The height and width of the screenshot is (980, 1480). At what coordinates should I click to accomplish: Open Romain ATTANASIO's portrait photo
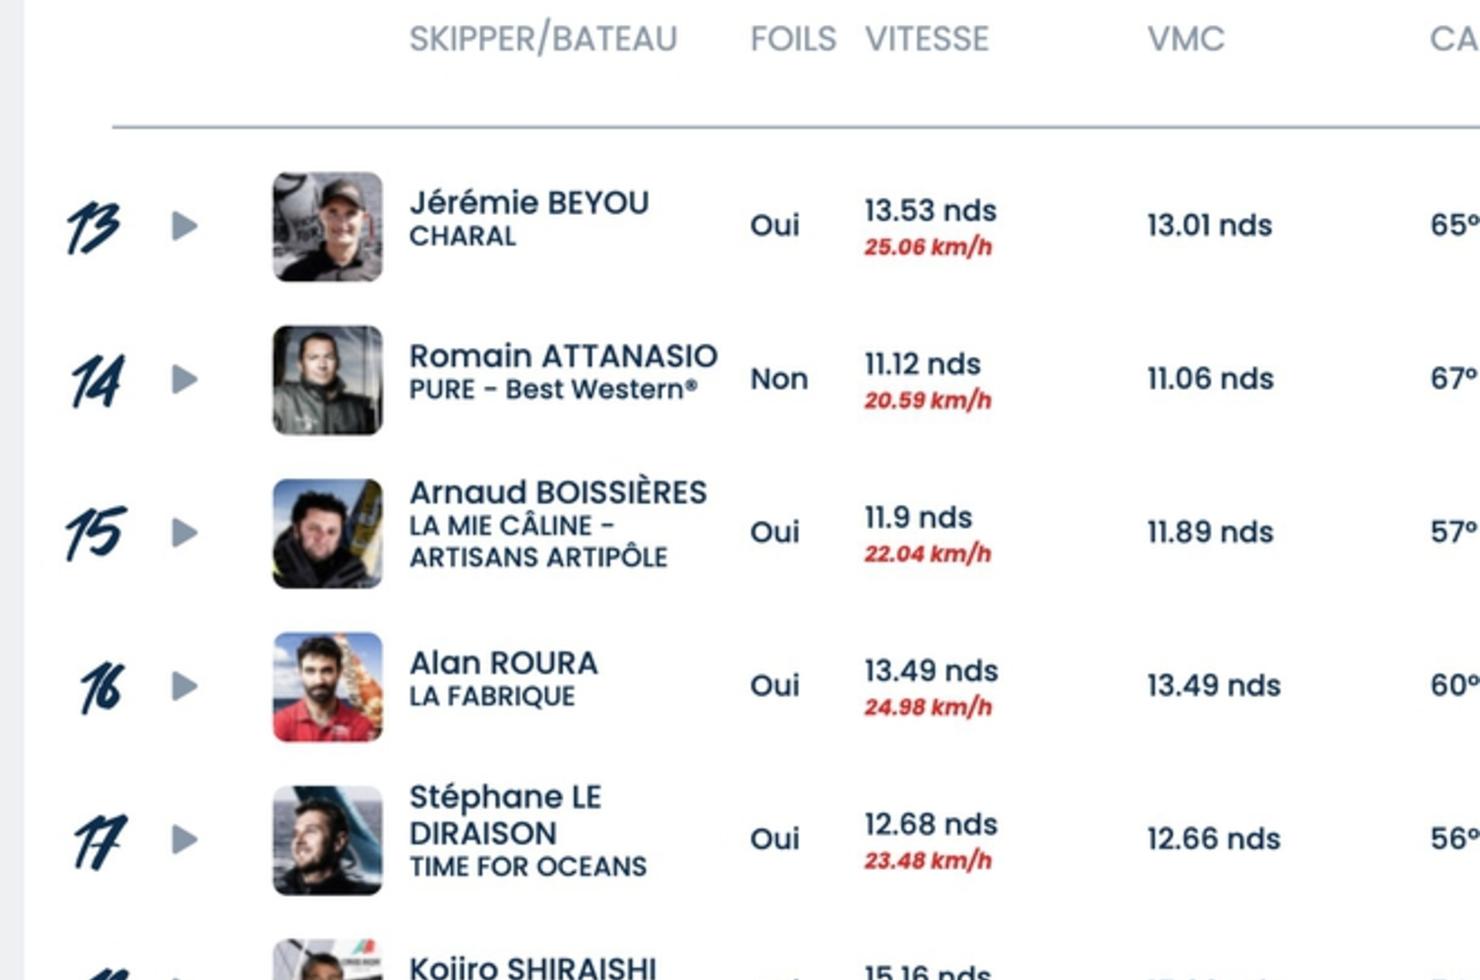pos(328,380)
